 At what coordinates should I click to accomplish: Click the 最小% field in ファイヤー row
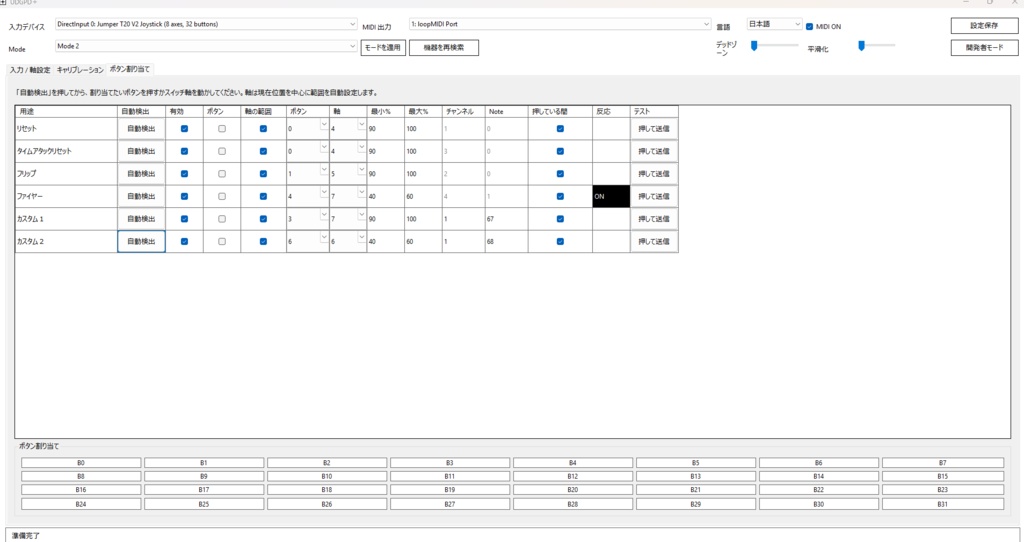[385, 197]
